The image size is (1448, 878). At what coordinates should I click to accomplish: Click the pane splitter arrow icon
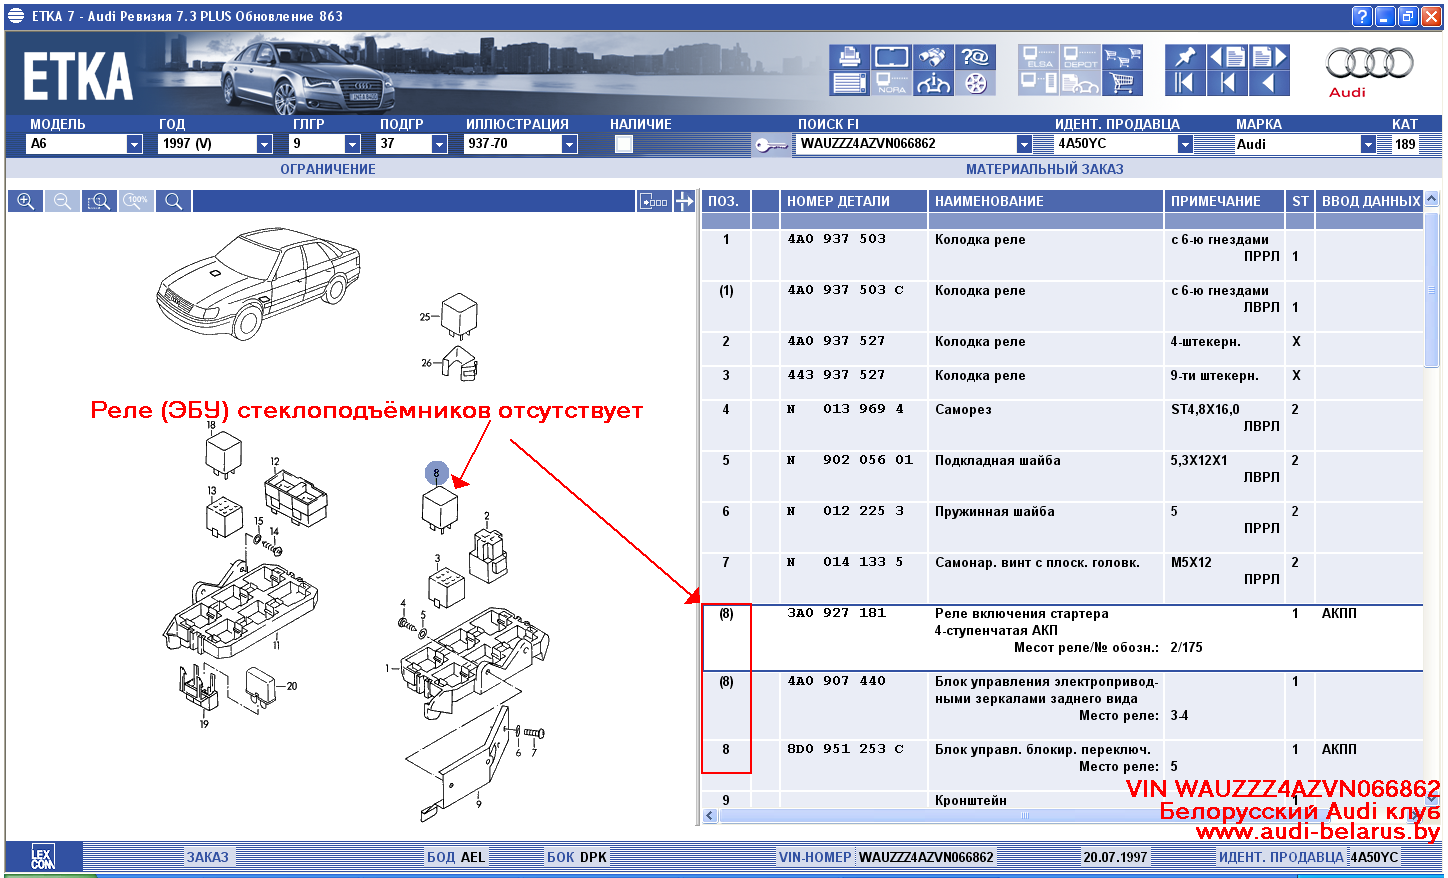coord(684,201)
